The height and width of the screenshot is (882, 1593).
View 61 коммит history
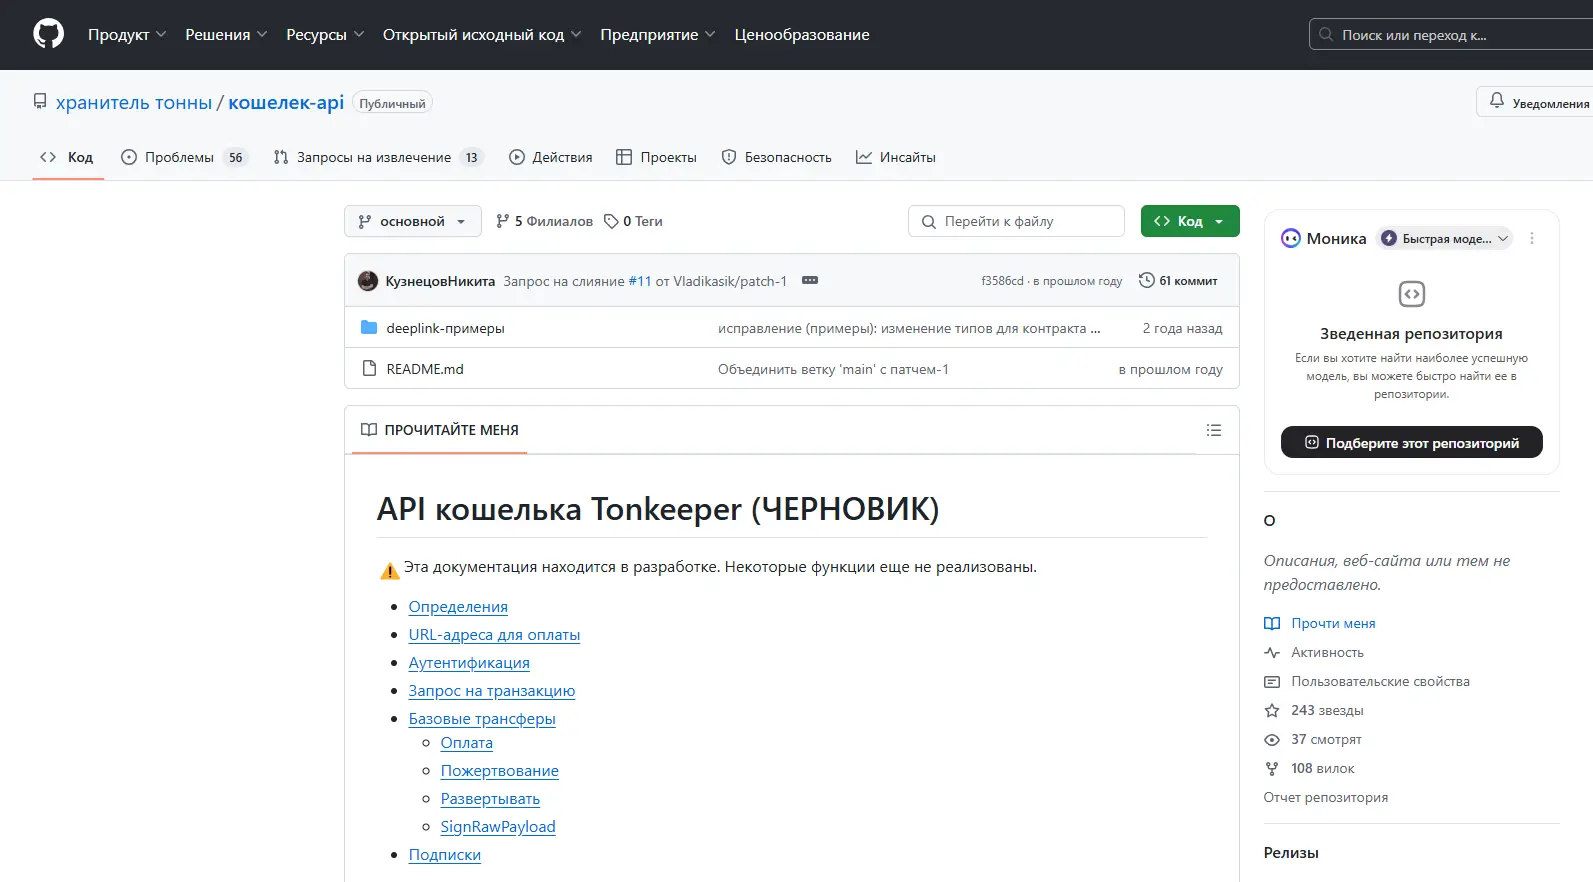(1178, 281)
